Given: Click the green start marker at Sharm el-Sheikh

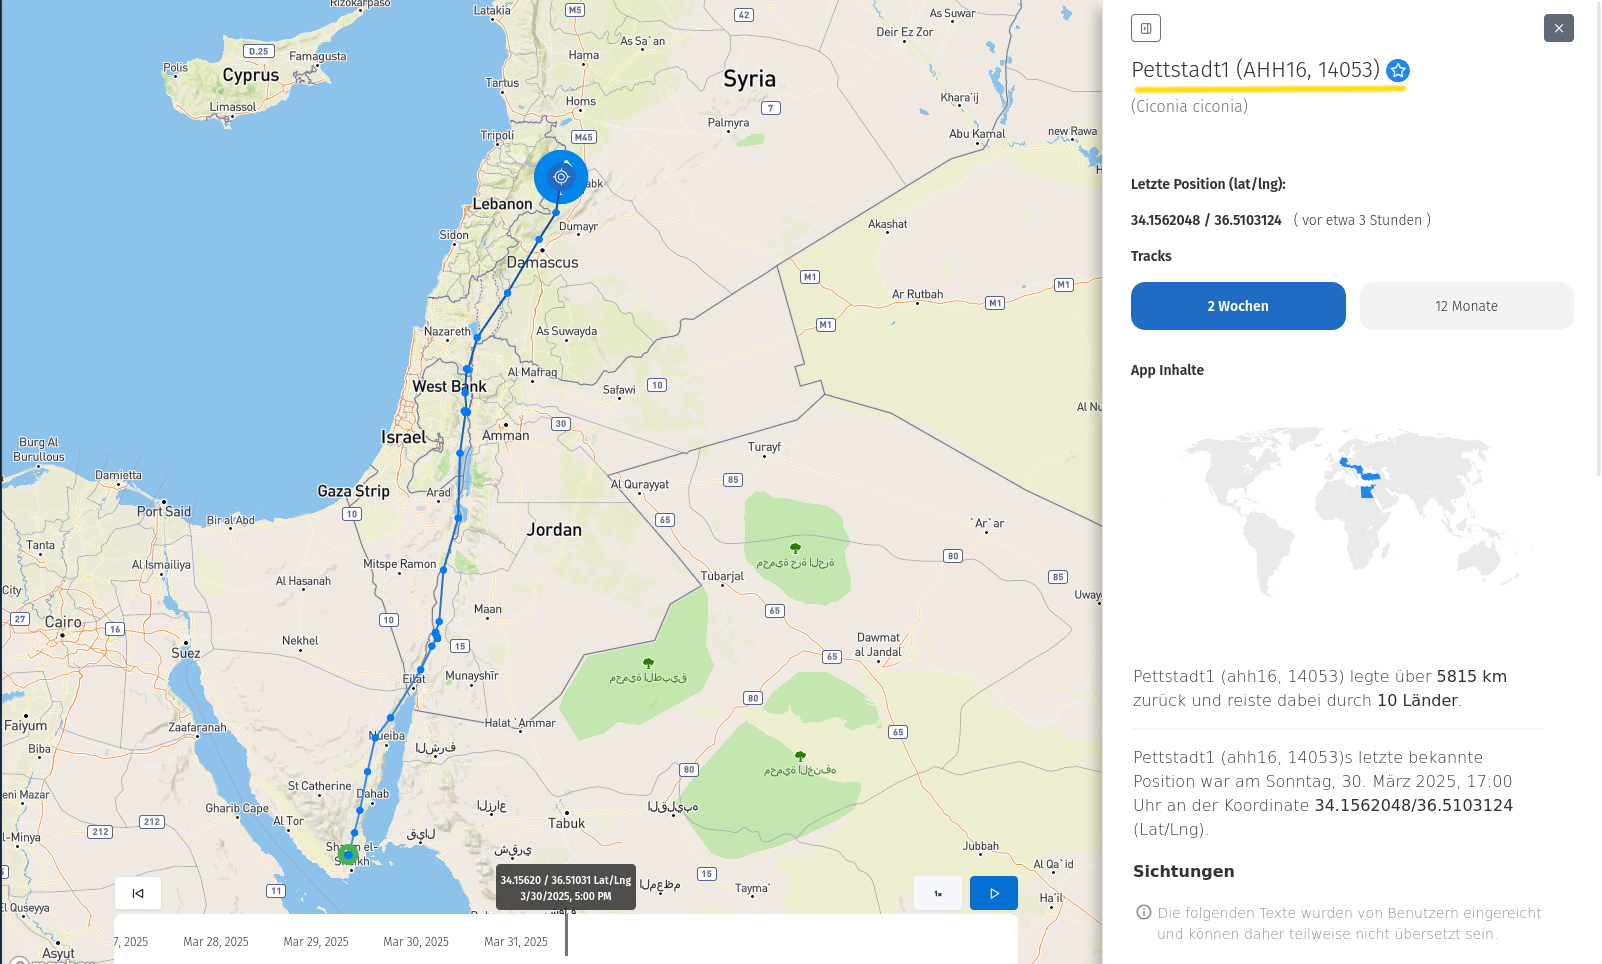Looking at the screenshot, I should [347, 854].
